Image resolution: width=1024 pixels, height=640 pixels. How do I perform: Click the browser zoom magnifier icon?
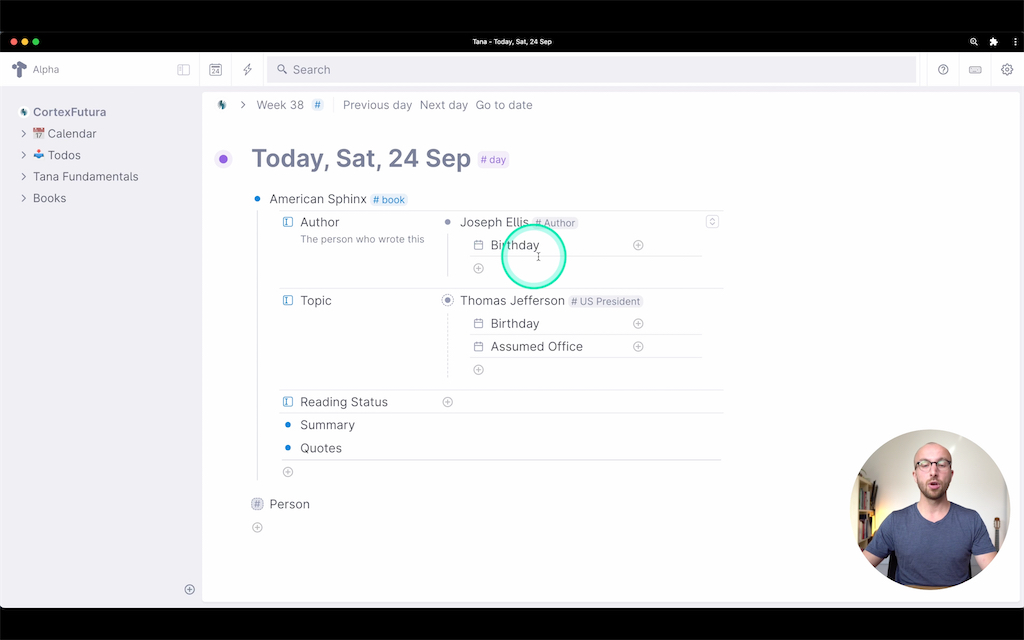click(974, 42)
